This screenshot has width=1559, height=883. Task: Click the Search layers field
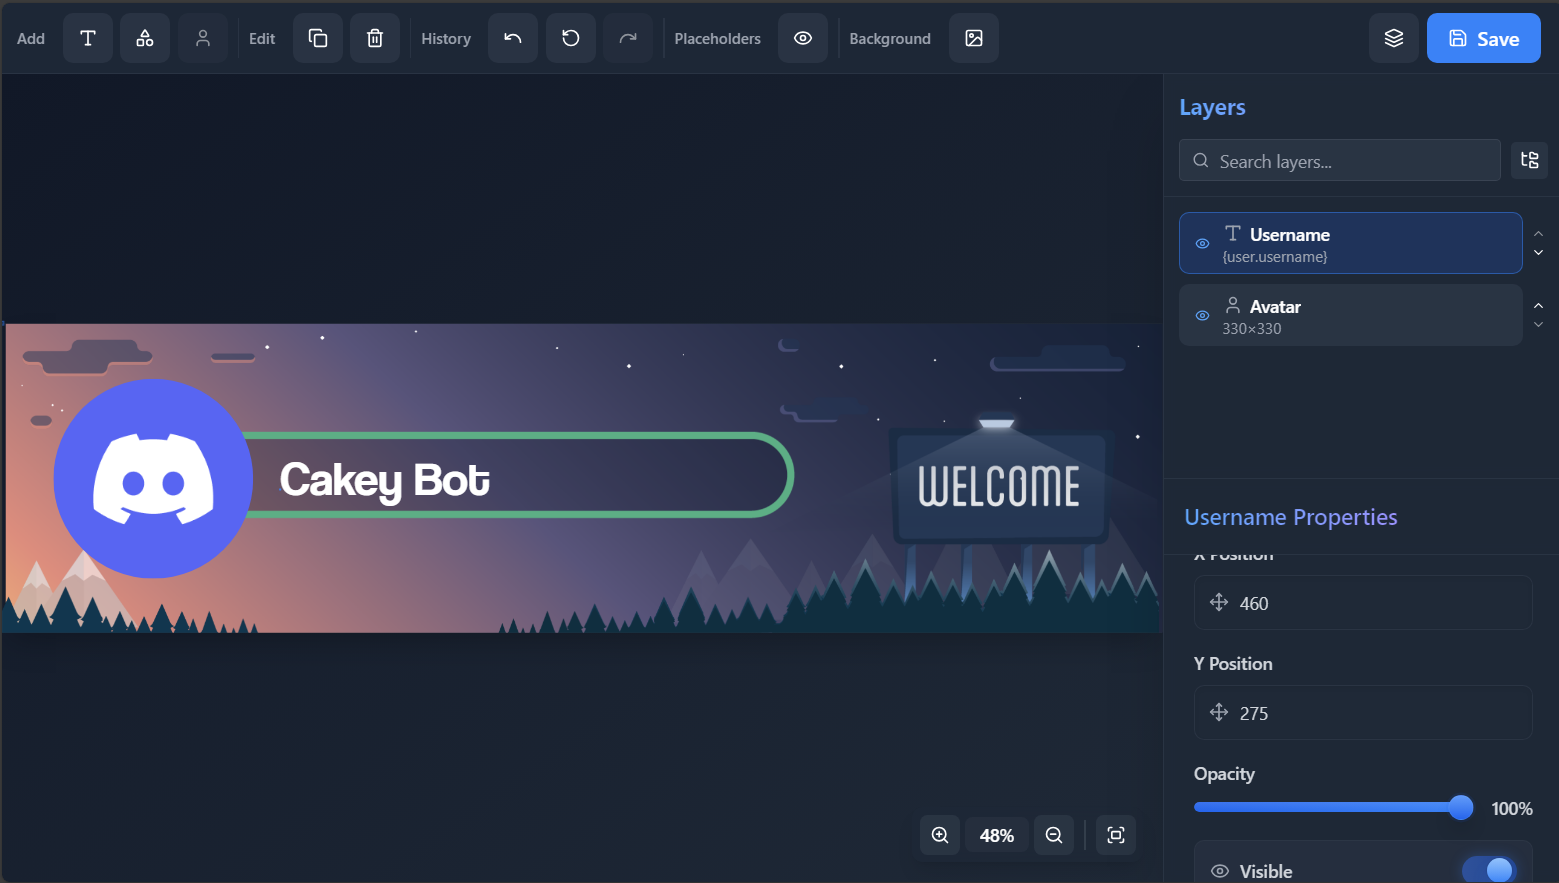[x=1340, y=160]
